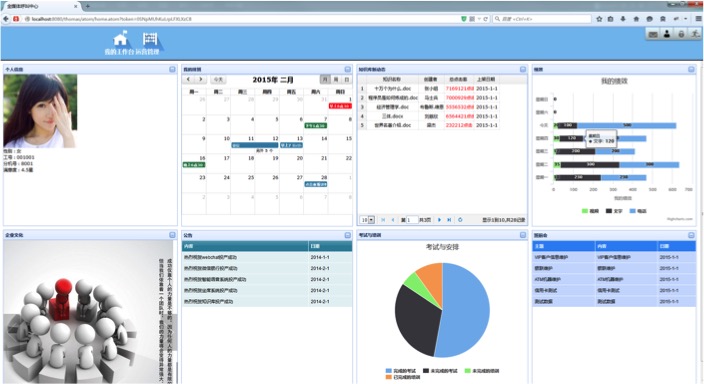Image resolution: width=704 pixels, height=384 pixels.
Task: Toggle the black series in the bar chart legend
Action: pyautogui.click(x=614, y=211)
